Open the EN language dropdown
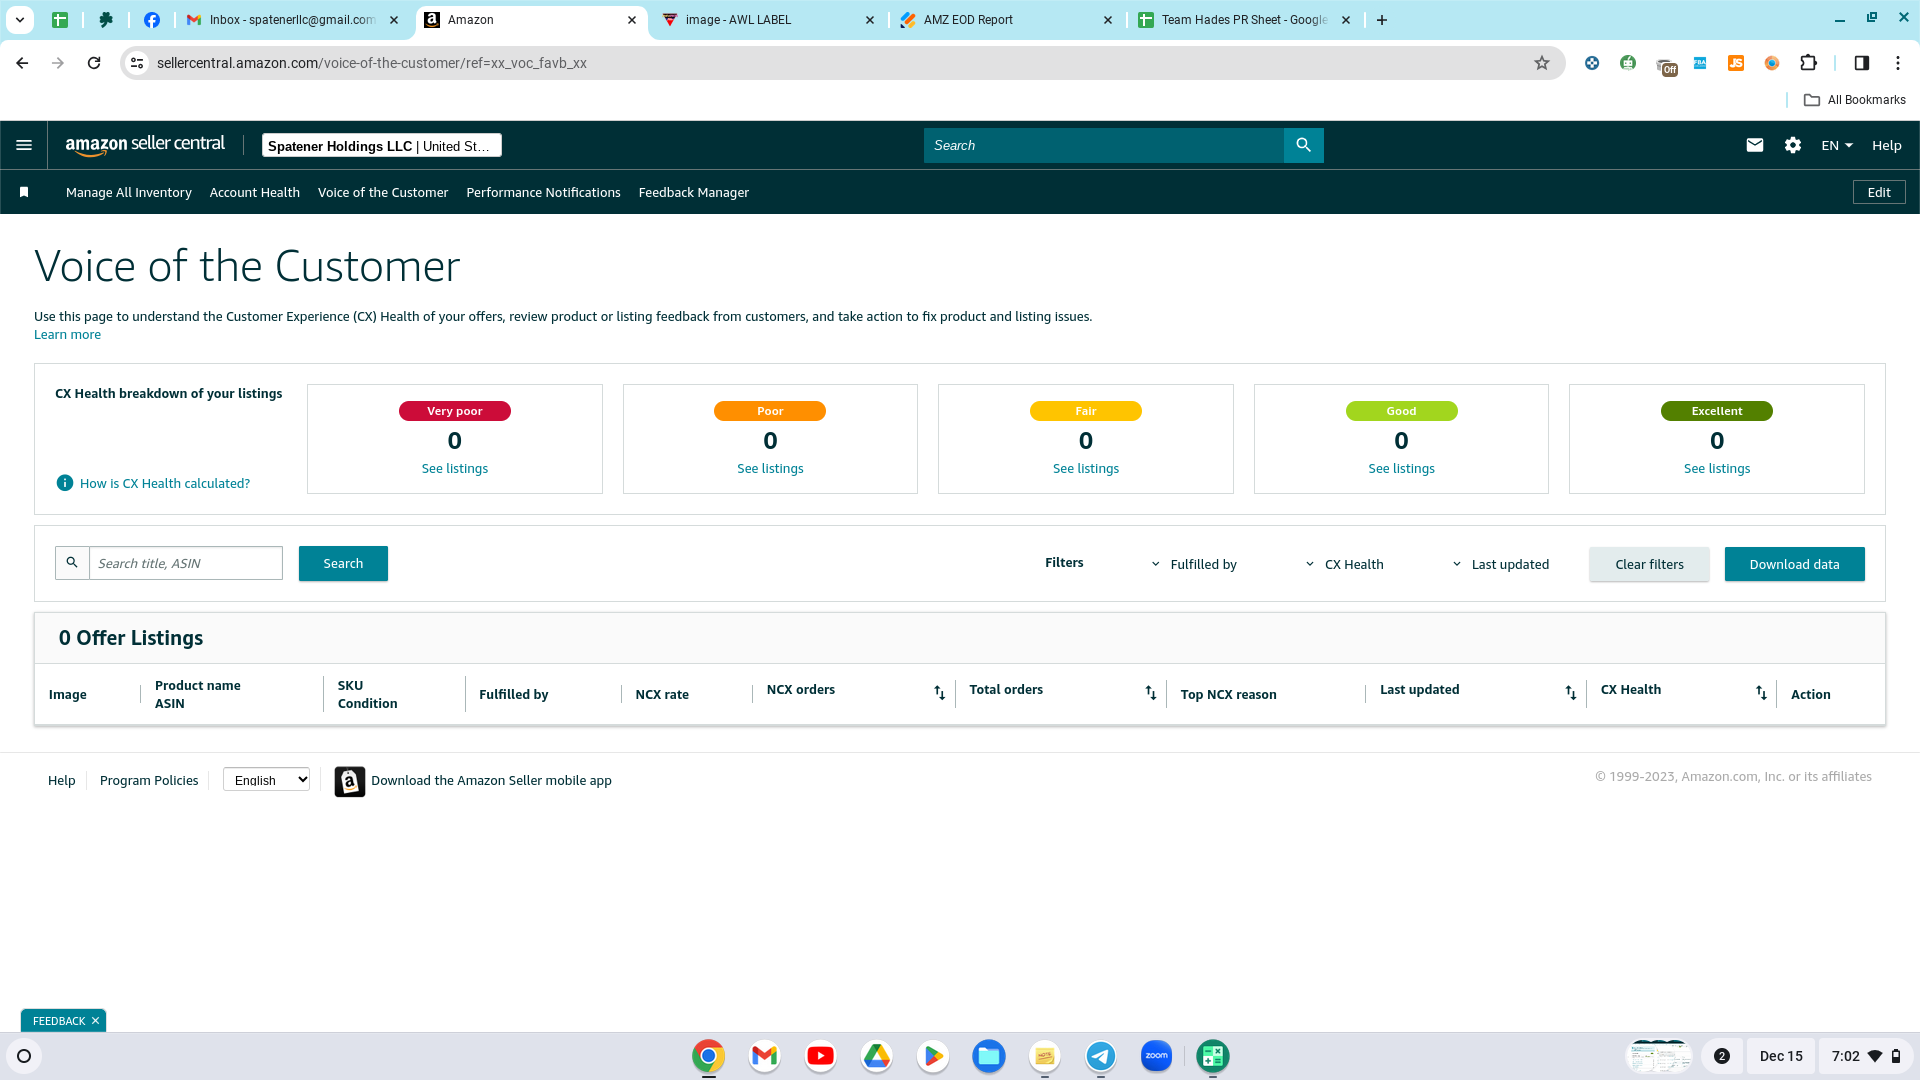Viewport: 1920px width, 1080px height. 1837,145
